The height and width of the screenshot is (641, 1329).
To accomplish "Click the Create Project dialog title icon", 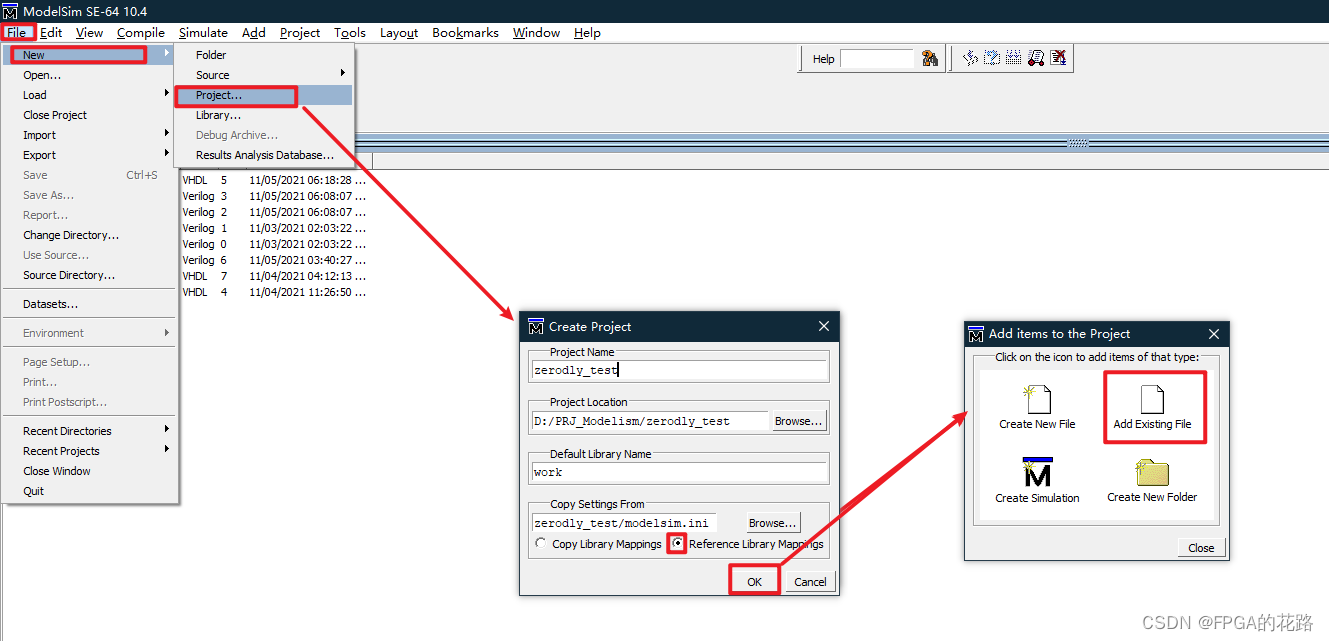I will pos(536,326).
